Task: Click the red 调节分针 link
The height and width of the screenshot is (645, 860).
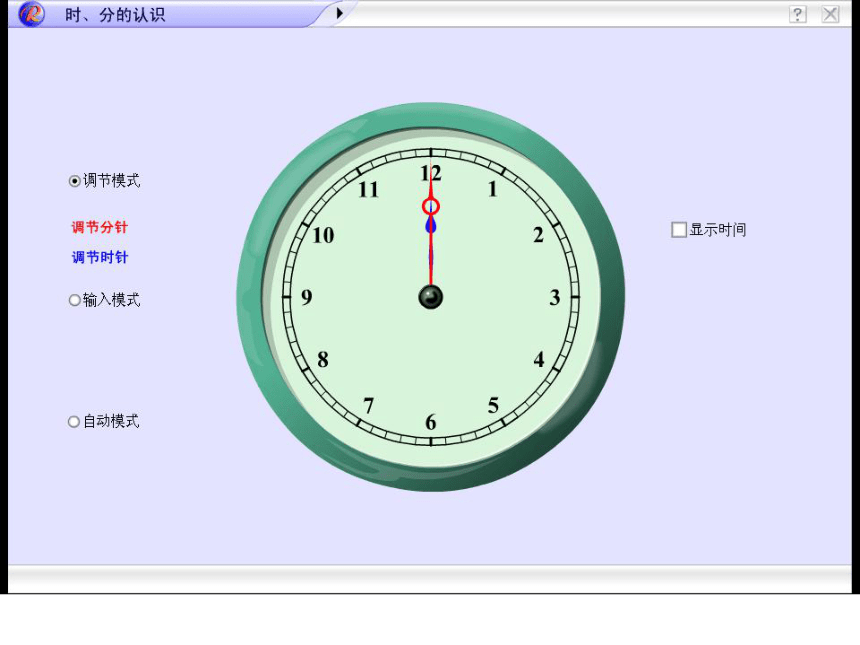Action: coord(100,227)
